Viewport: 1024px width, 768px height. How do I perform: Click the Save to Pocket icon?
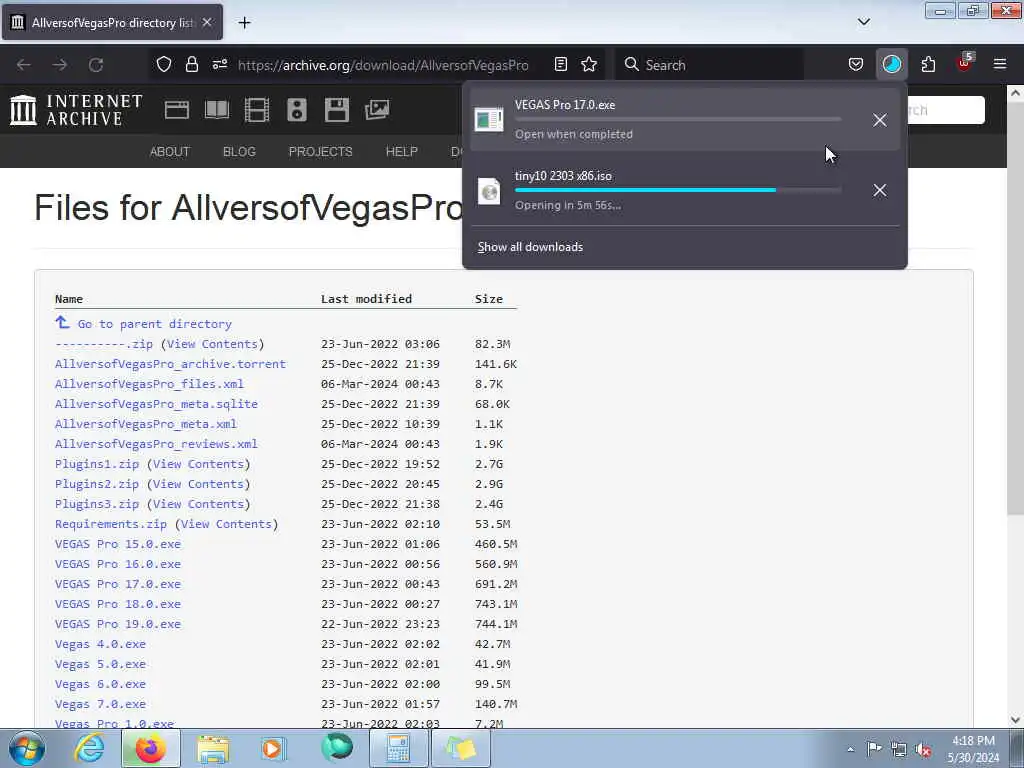pos(856,64)
